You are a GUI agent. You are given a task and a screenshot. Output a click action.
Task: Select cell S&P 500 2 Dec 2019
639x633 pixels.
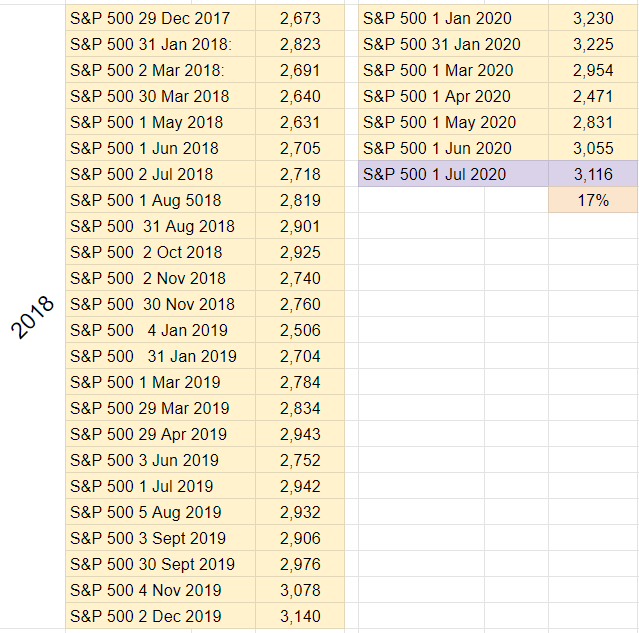point(160,616)
